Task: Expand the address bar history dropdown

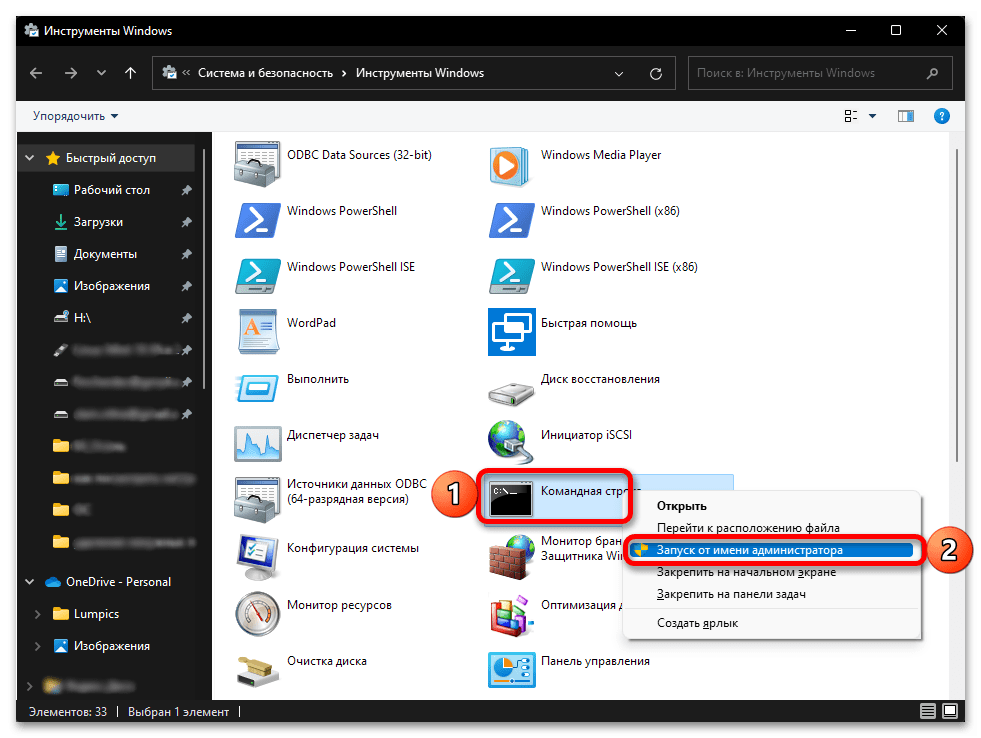Action: coord(619,73)
